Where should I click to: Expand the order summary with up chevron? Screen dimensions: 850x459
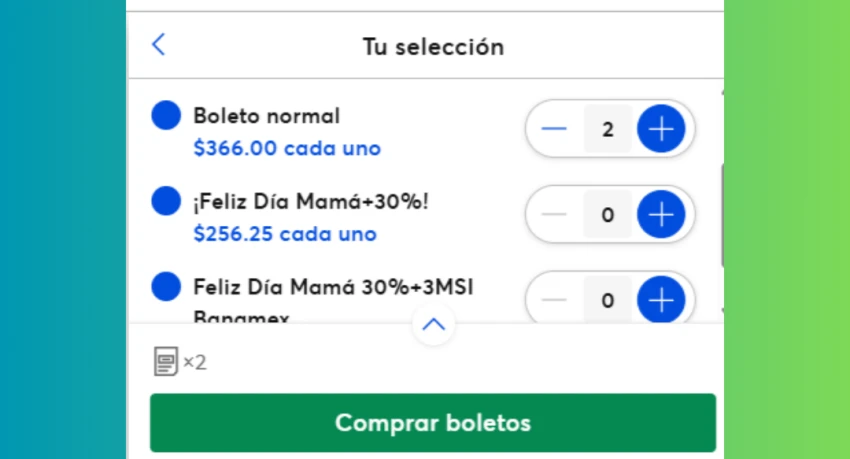tap(433, 325)
